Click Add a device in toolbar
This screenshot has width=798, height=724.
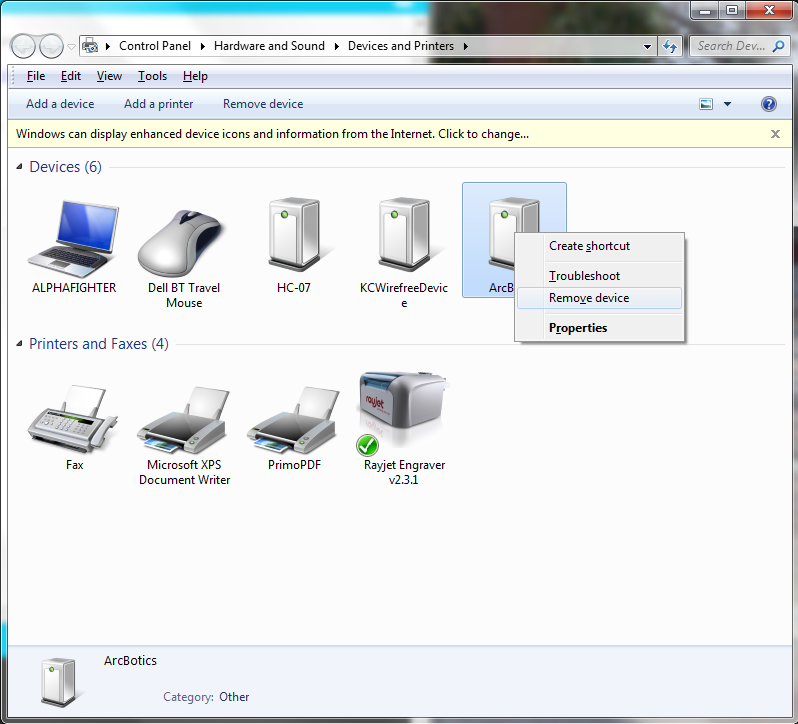point(60,104)
